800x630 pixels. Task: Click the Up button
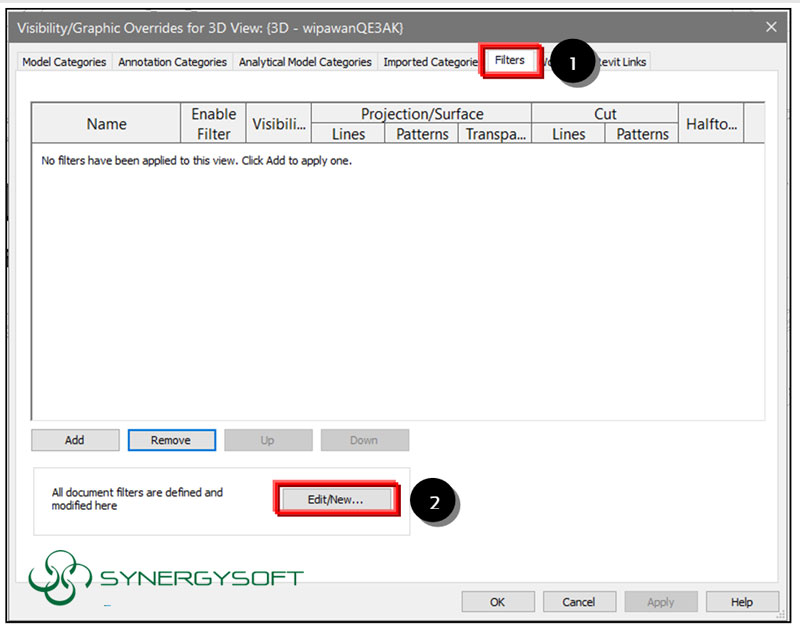268,440
